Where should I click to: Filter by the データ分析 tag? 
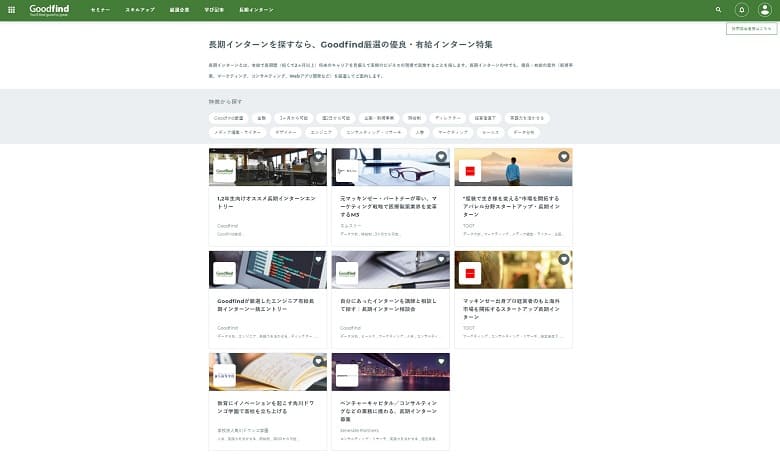click(524, 132)
